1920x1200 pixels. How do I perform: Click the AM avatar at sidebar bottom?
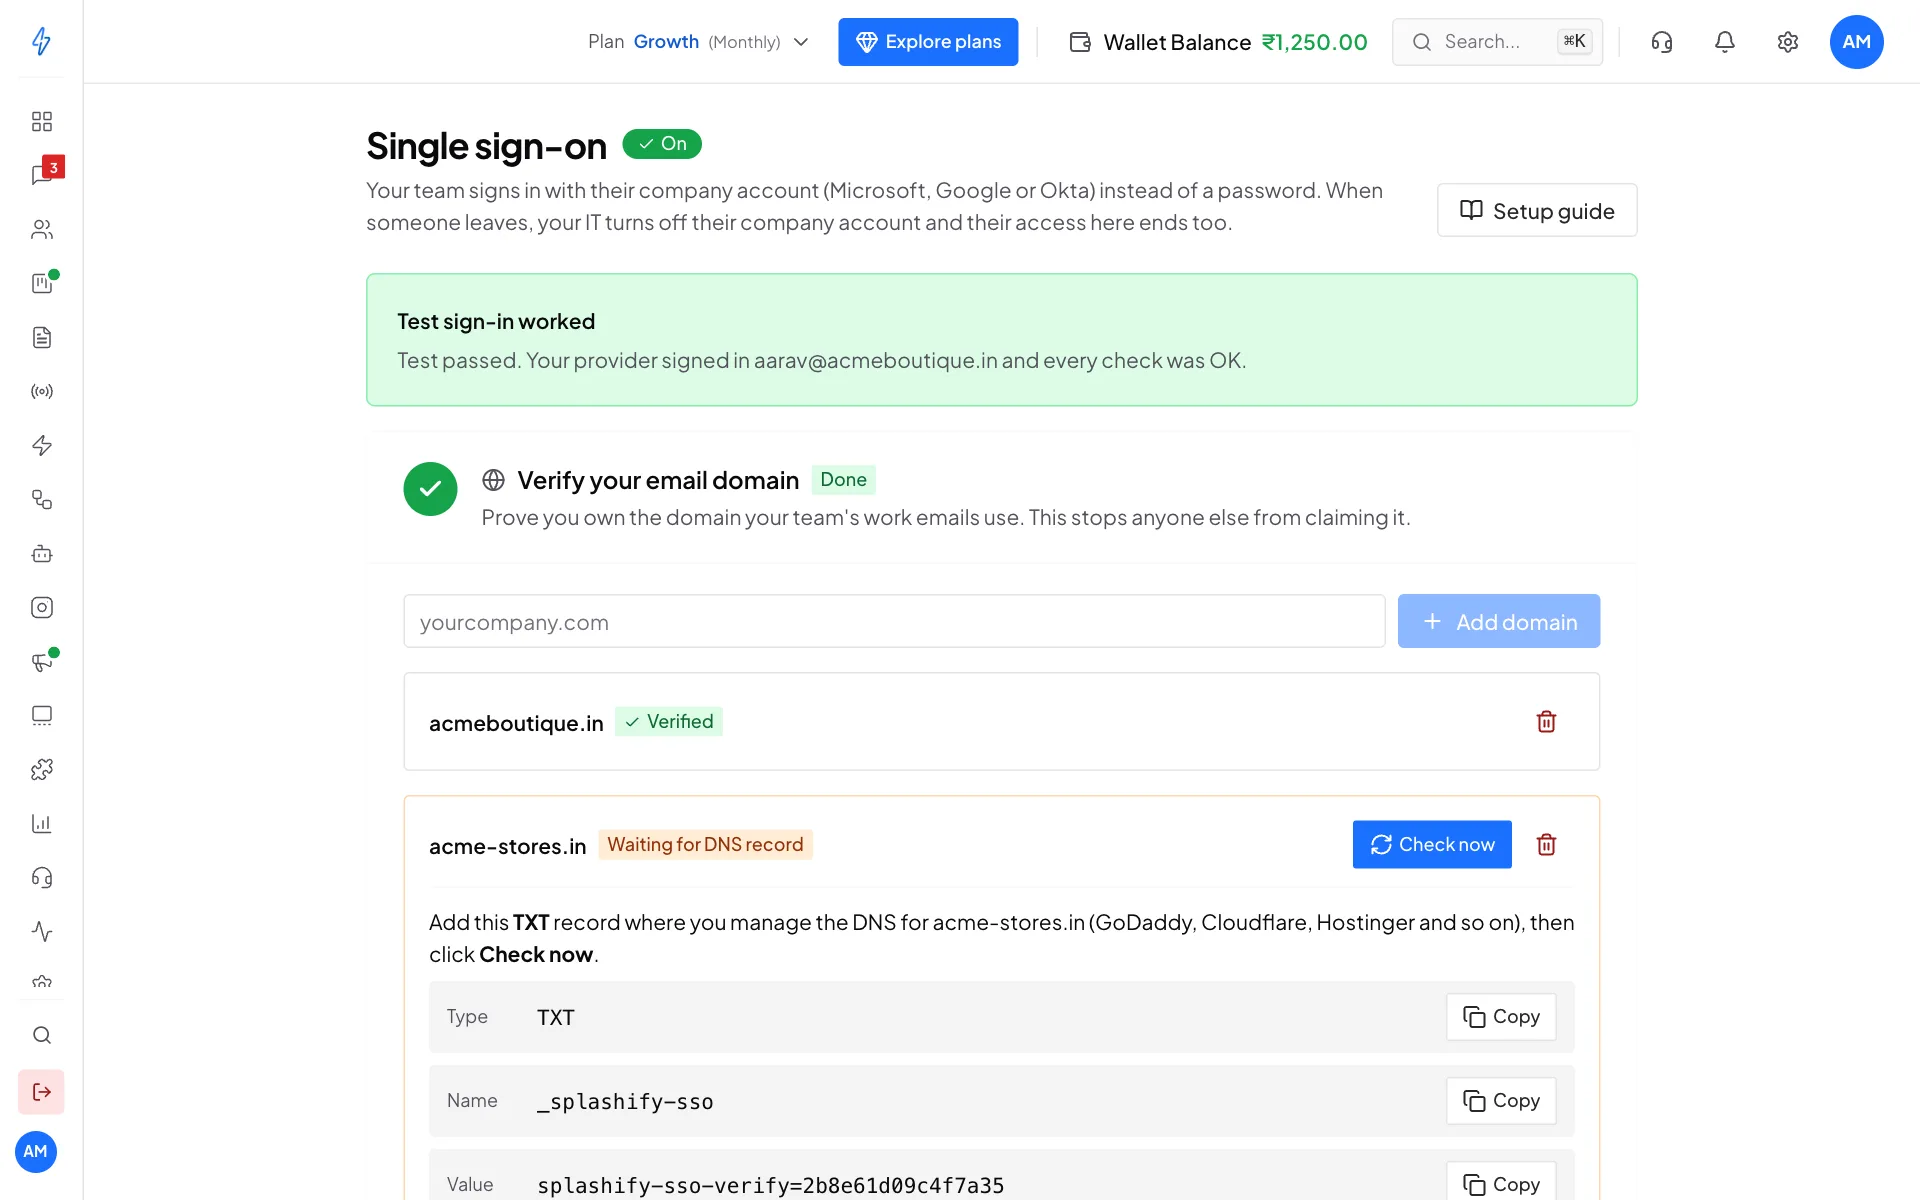point(36,1152)
